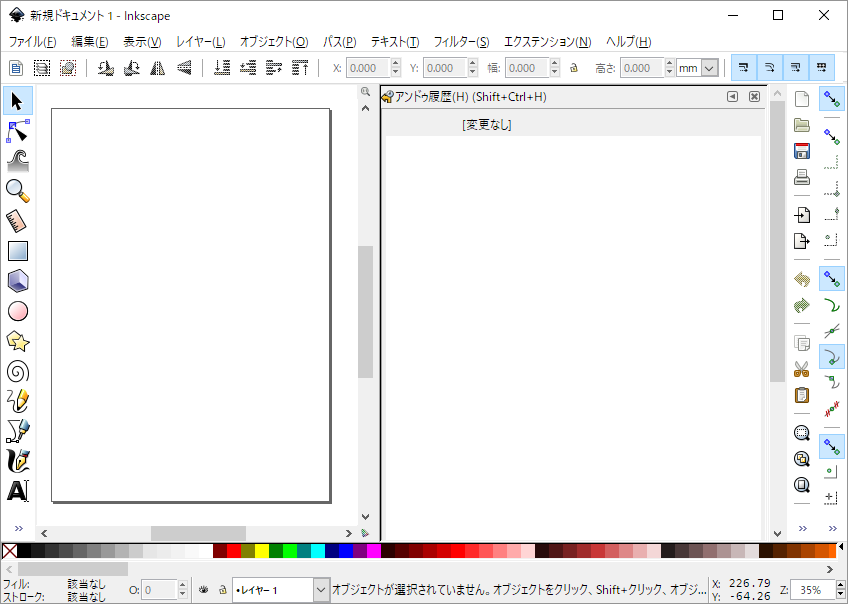Click the scissors Cut icon
Screen dimensions: 848x604
pos(801,369)
